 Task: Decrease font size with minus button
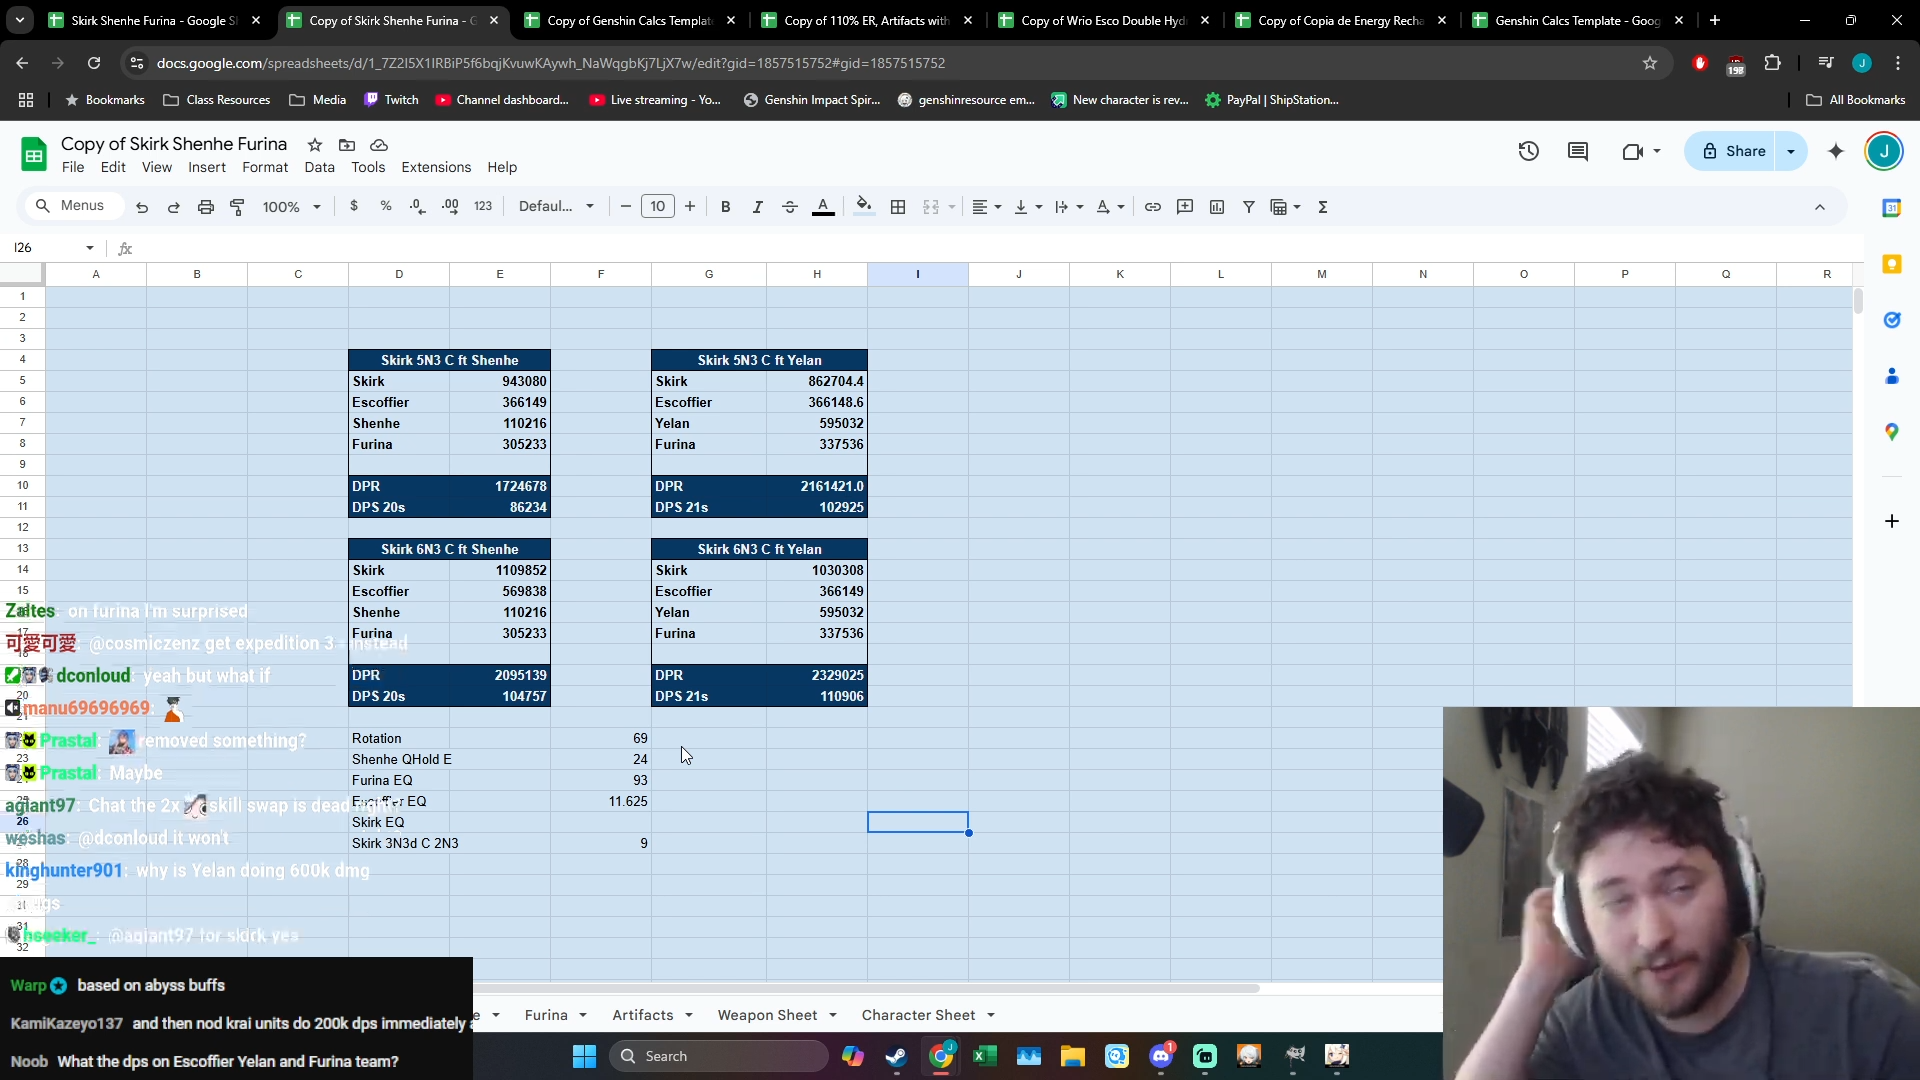coord(626,206)
